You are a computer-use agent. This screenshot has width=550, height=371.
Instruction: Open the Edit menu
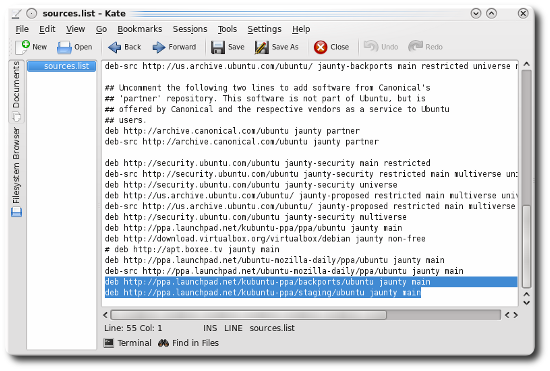point(47,29)
